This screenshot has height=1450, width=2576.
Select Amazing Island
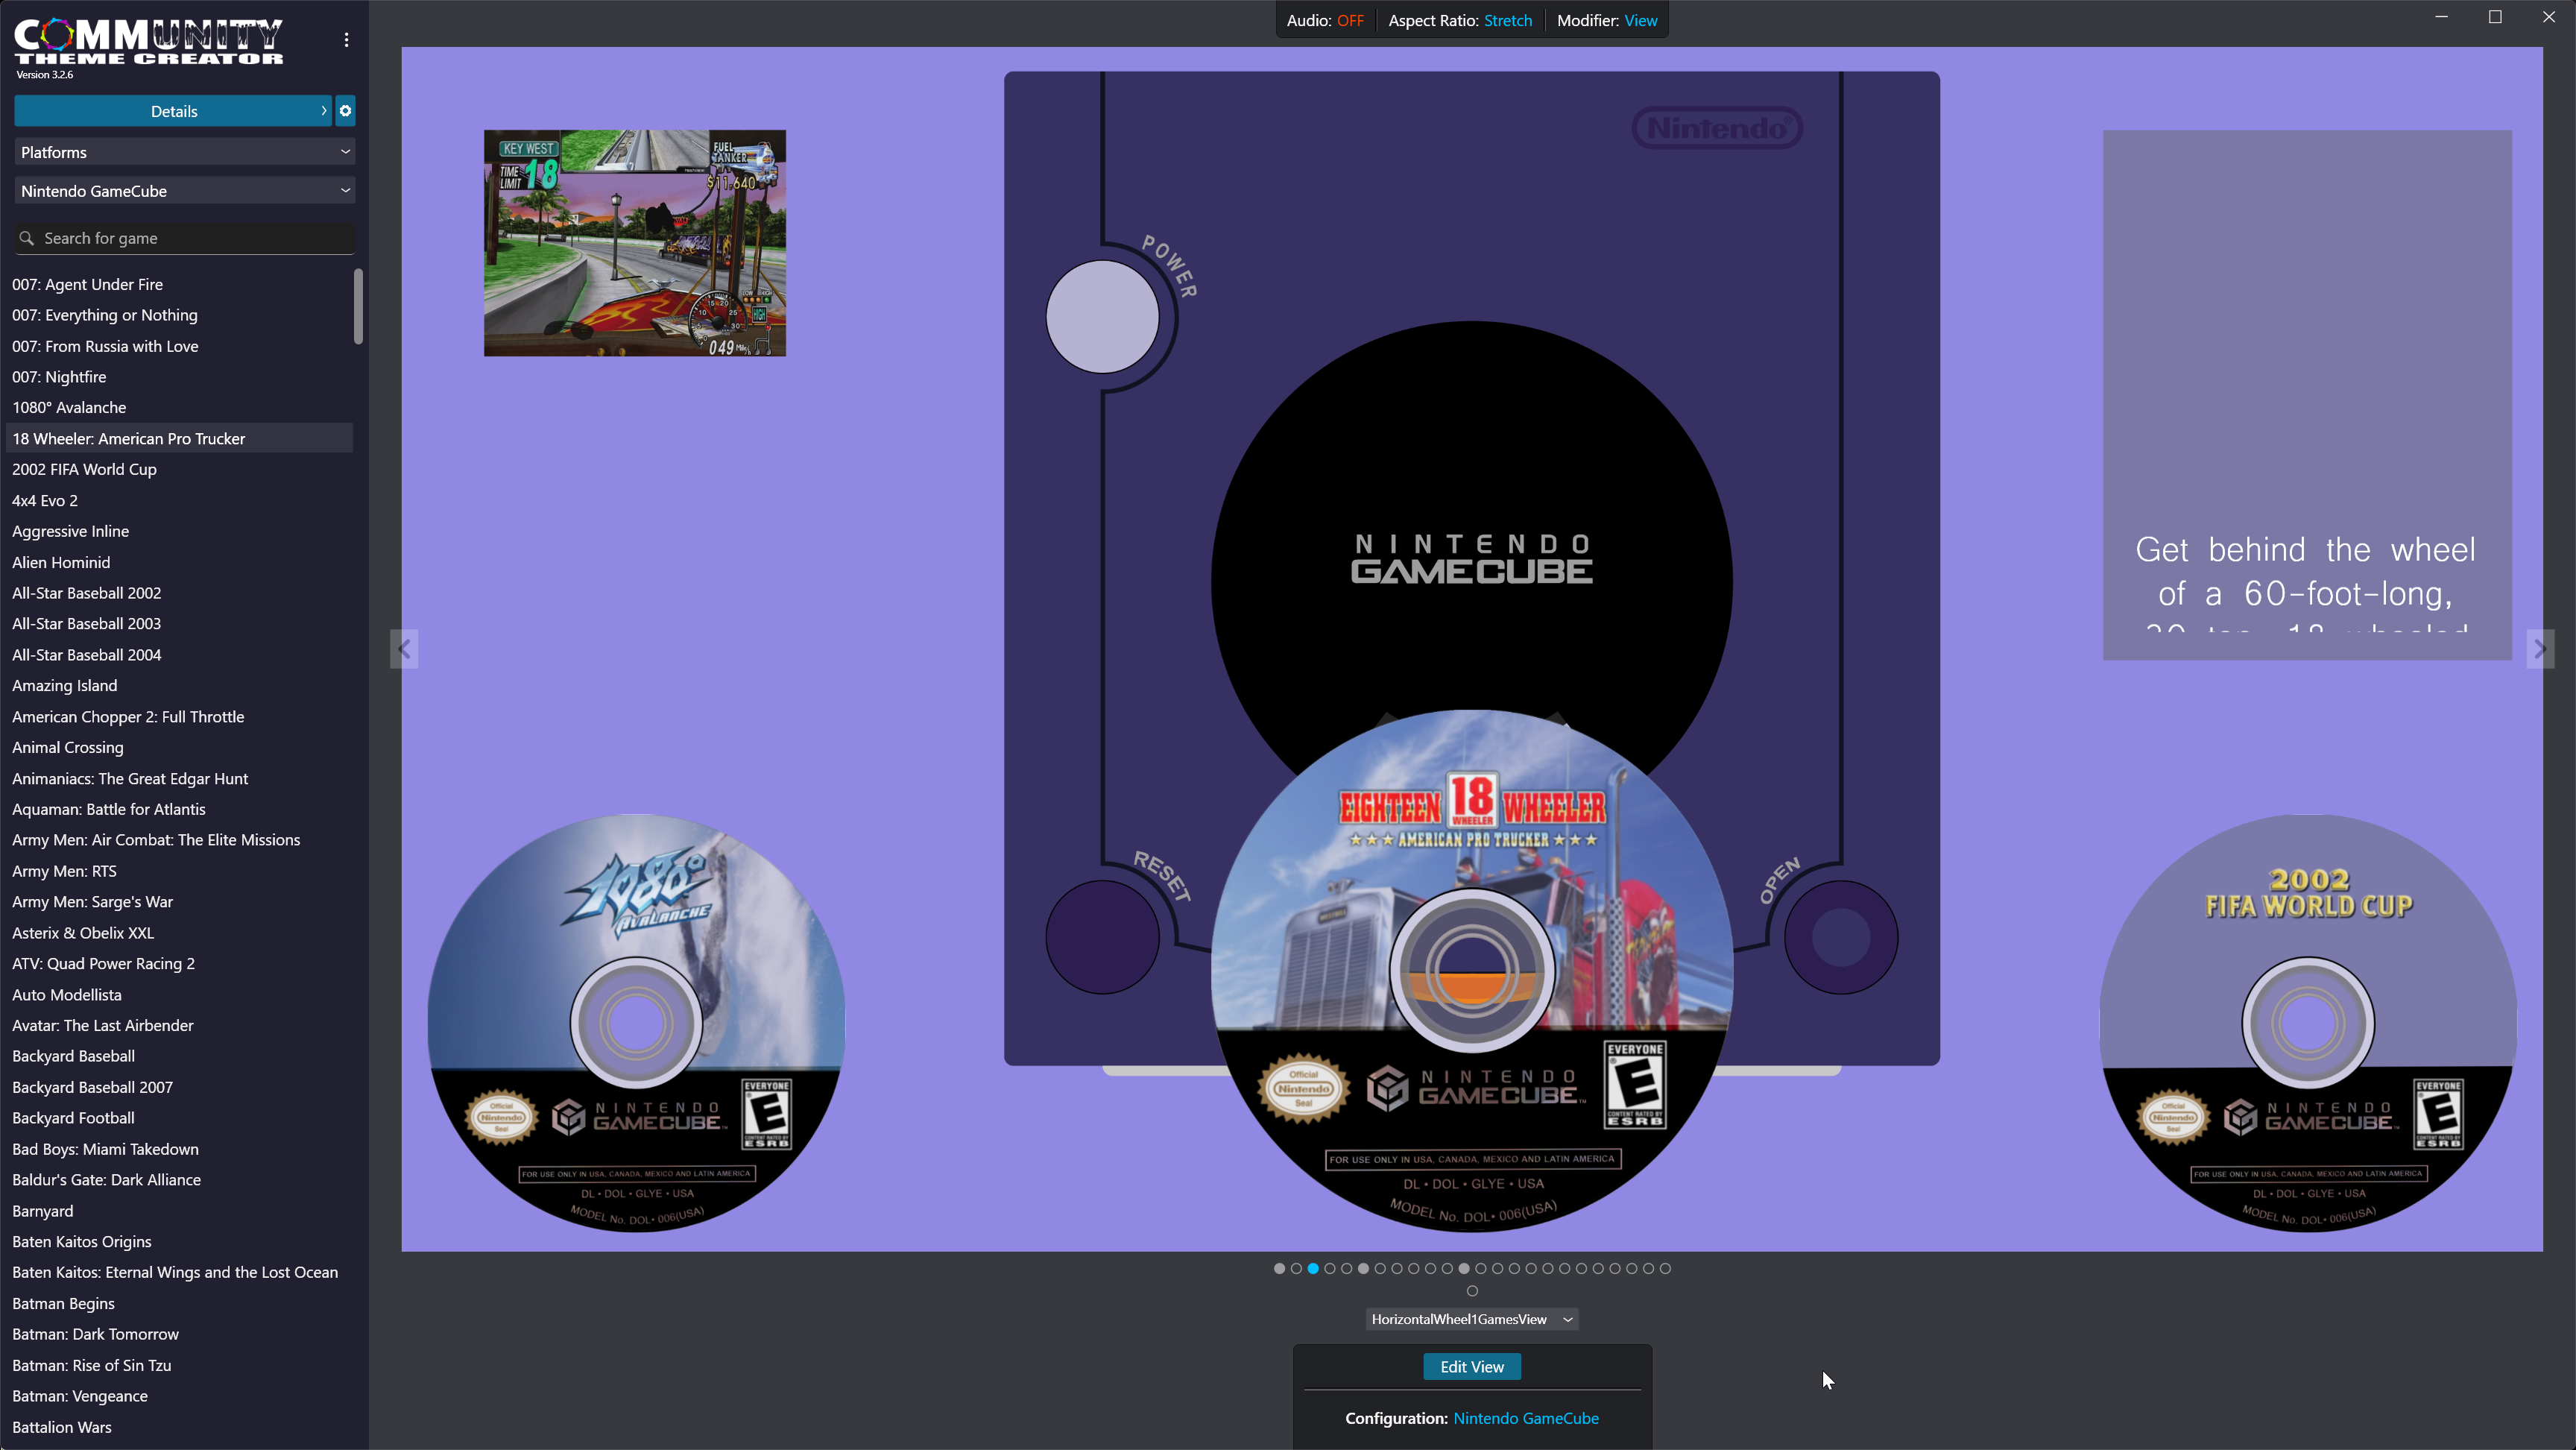click(x=64, y=685)
